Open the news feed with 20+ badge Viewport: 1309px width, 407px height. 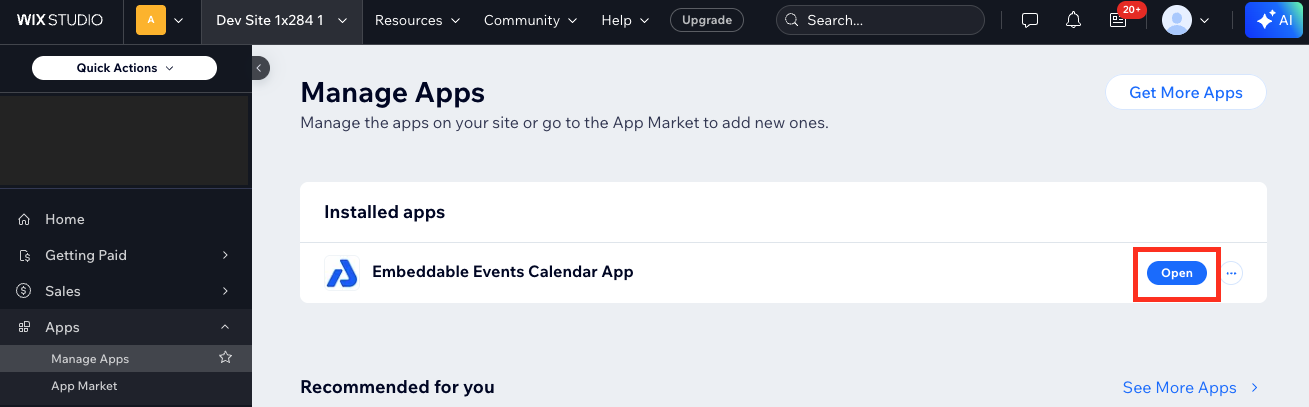(1119, 20)
